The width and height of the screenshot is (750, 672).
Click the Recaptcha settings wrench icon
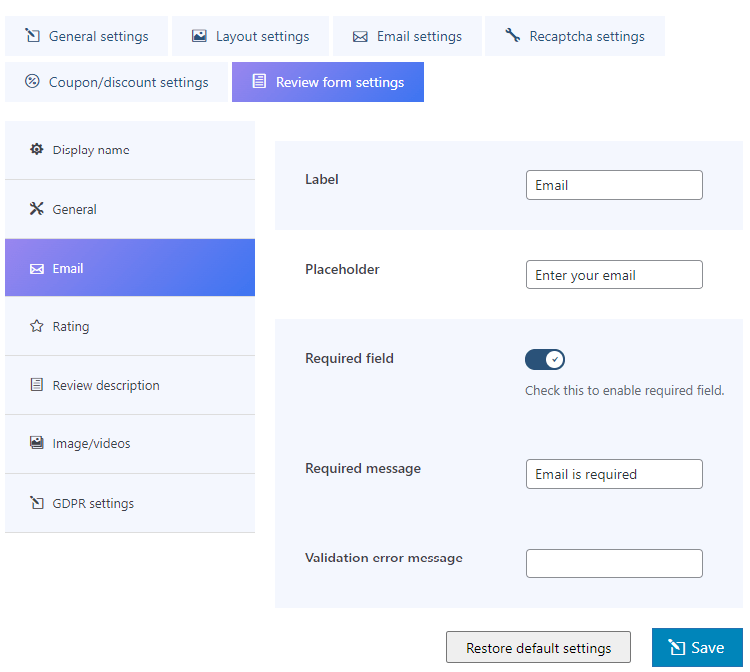point(513,35)
